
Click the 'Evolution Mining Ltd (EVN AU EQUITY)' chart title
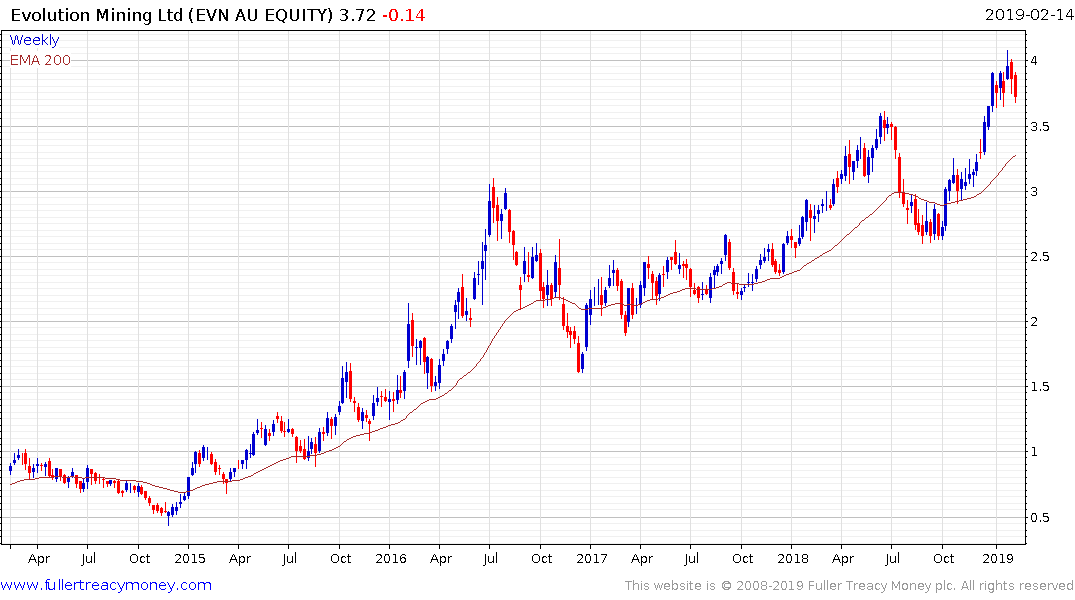click(172, 15)
